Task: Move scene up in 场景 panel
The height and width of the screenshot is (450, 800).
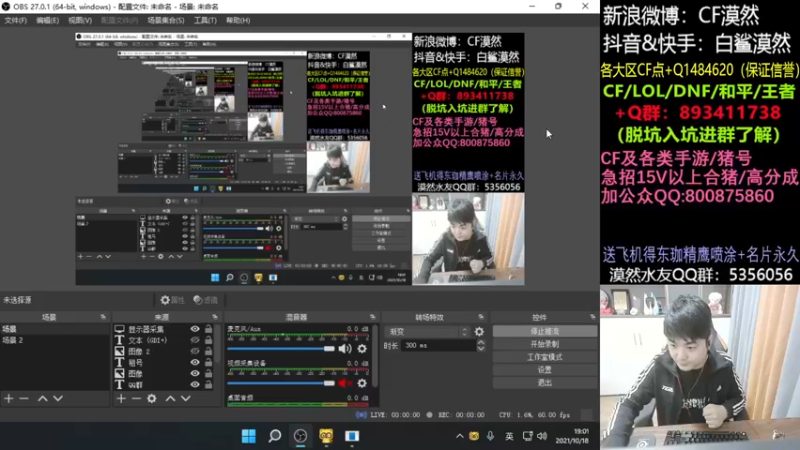Action: (x=43, y=398)
